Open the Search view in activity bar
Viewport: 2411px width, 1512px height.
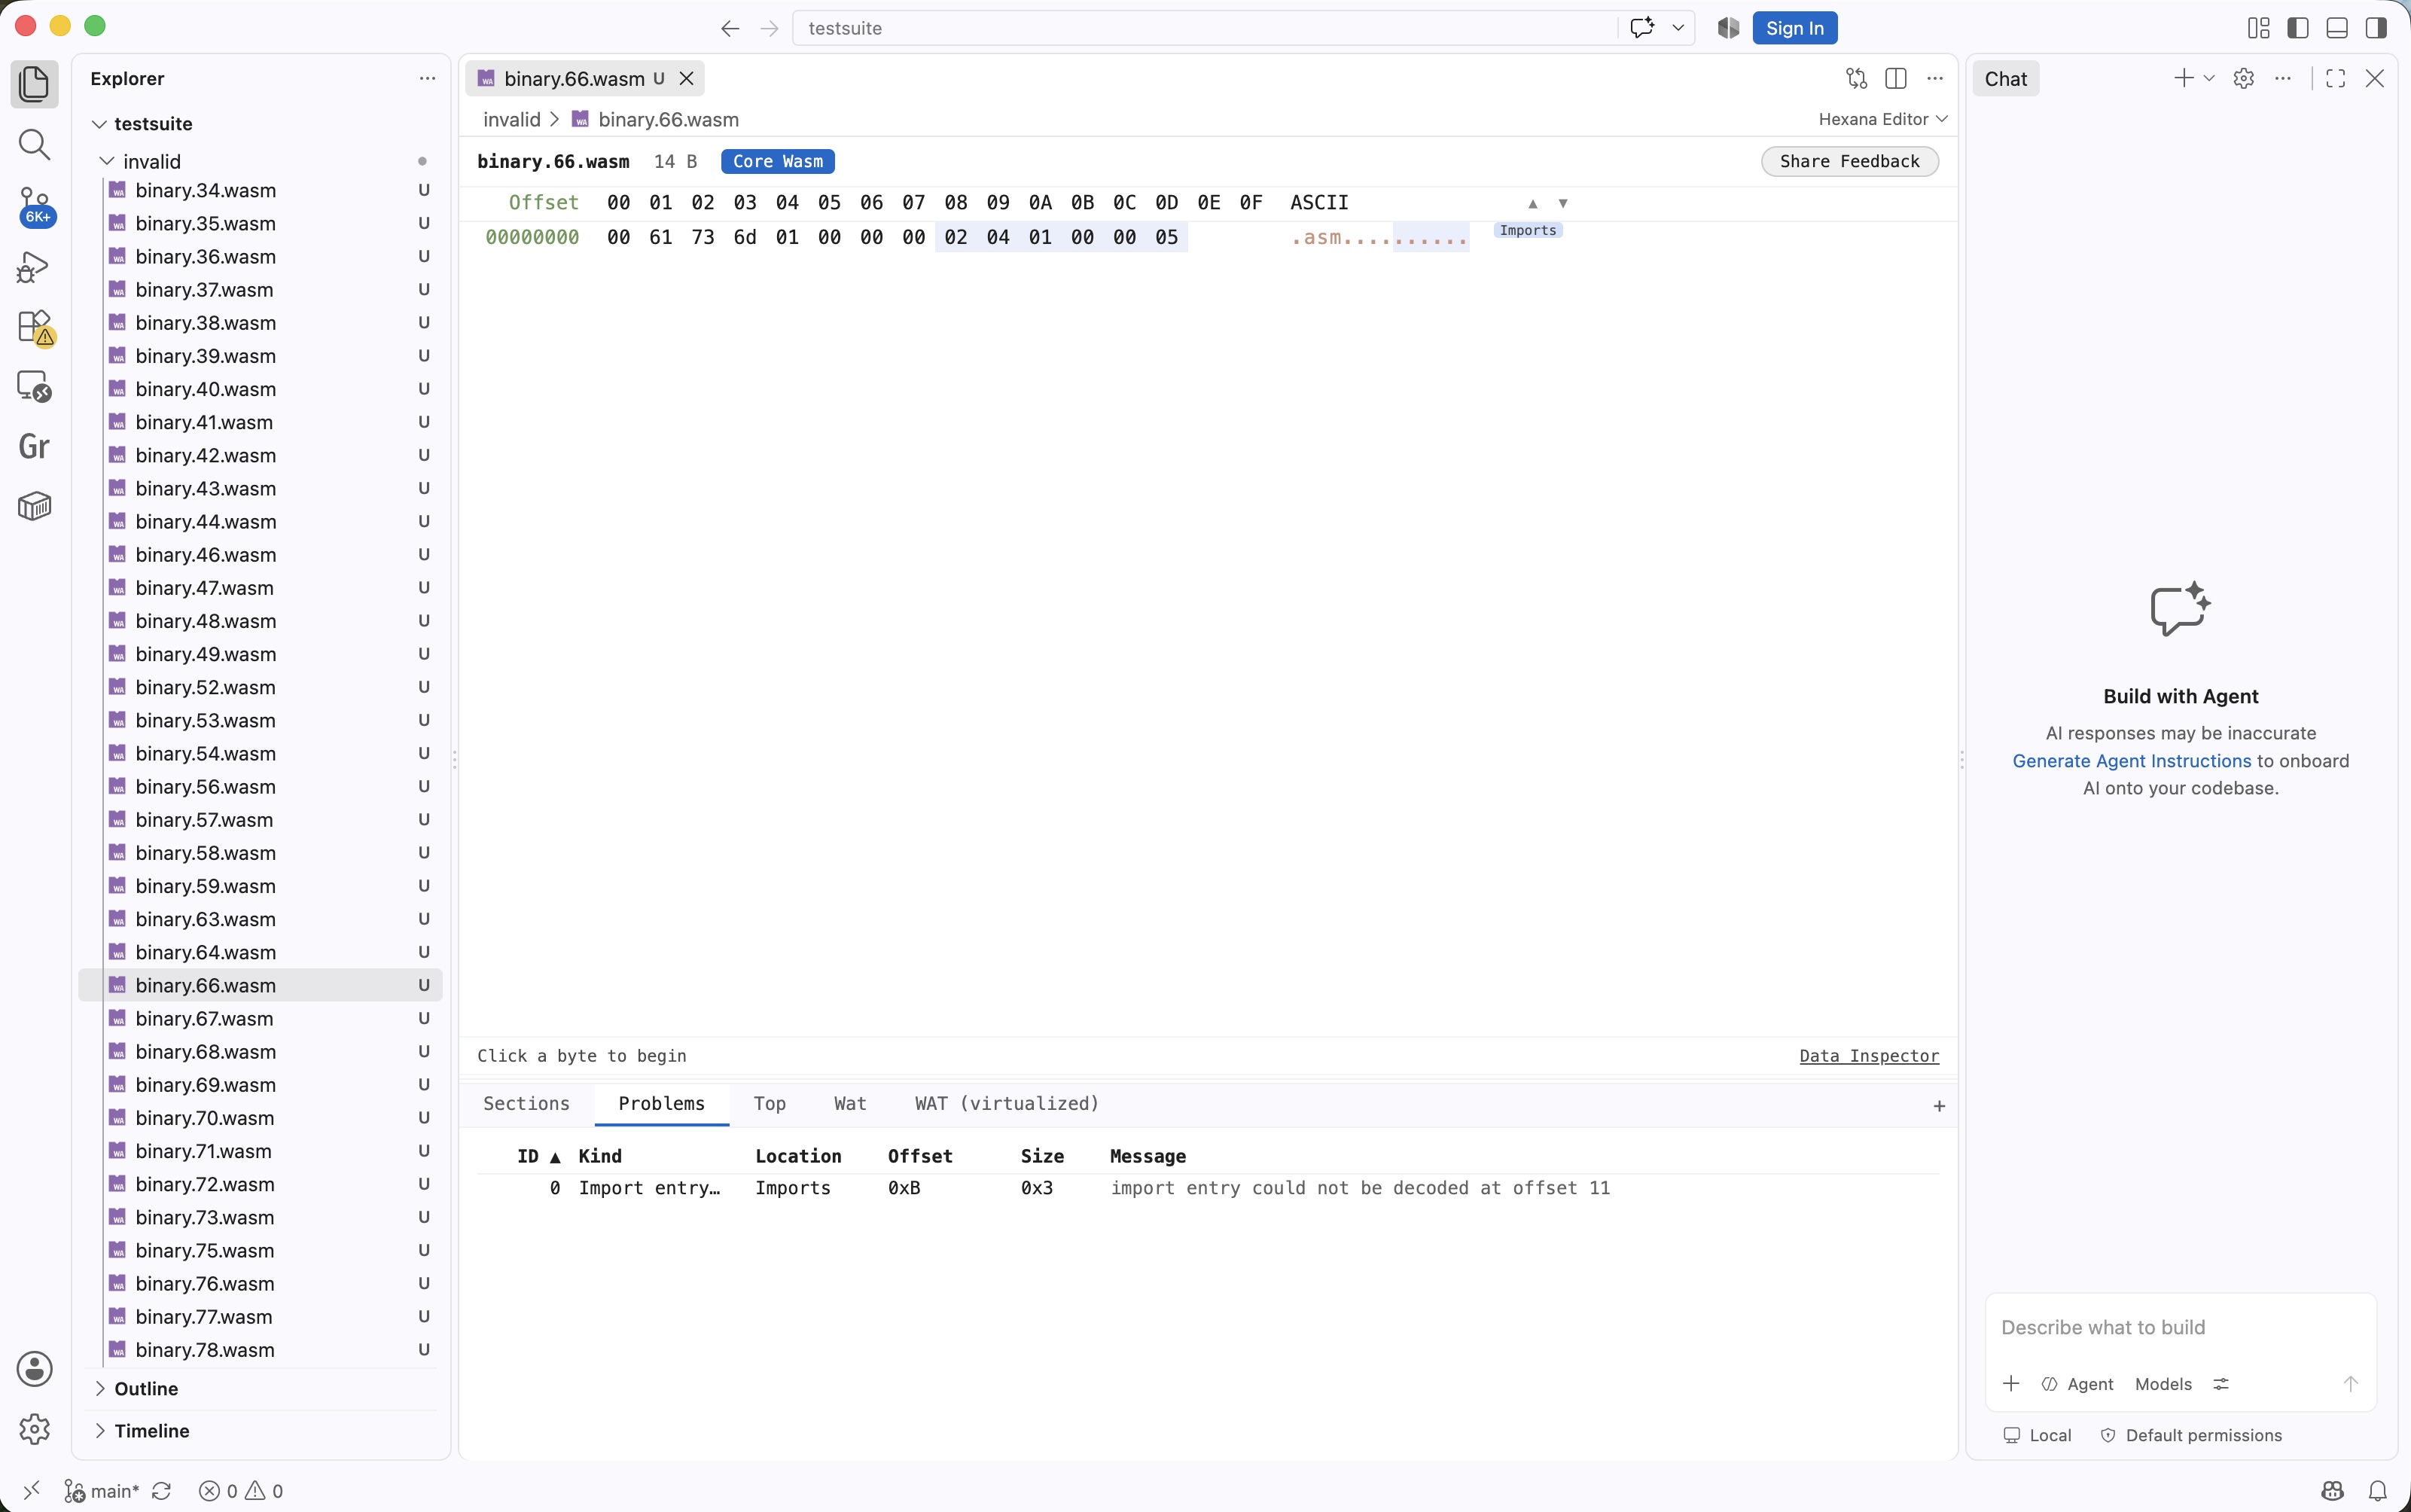click(34, 145)
